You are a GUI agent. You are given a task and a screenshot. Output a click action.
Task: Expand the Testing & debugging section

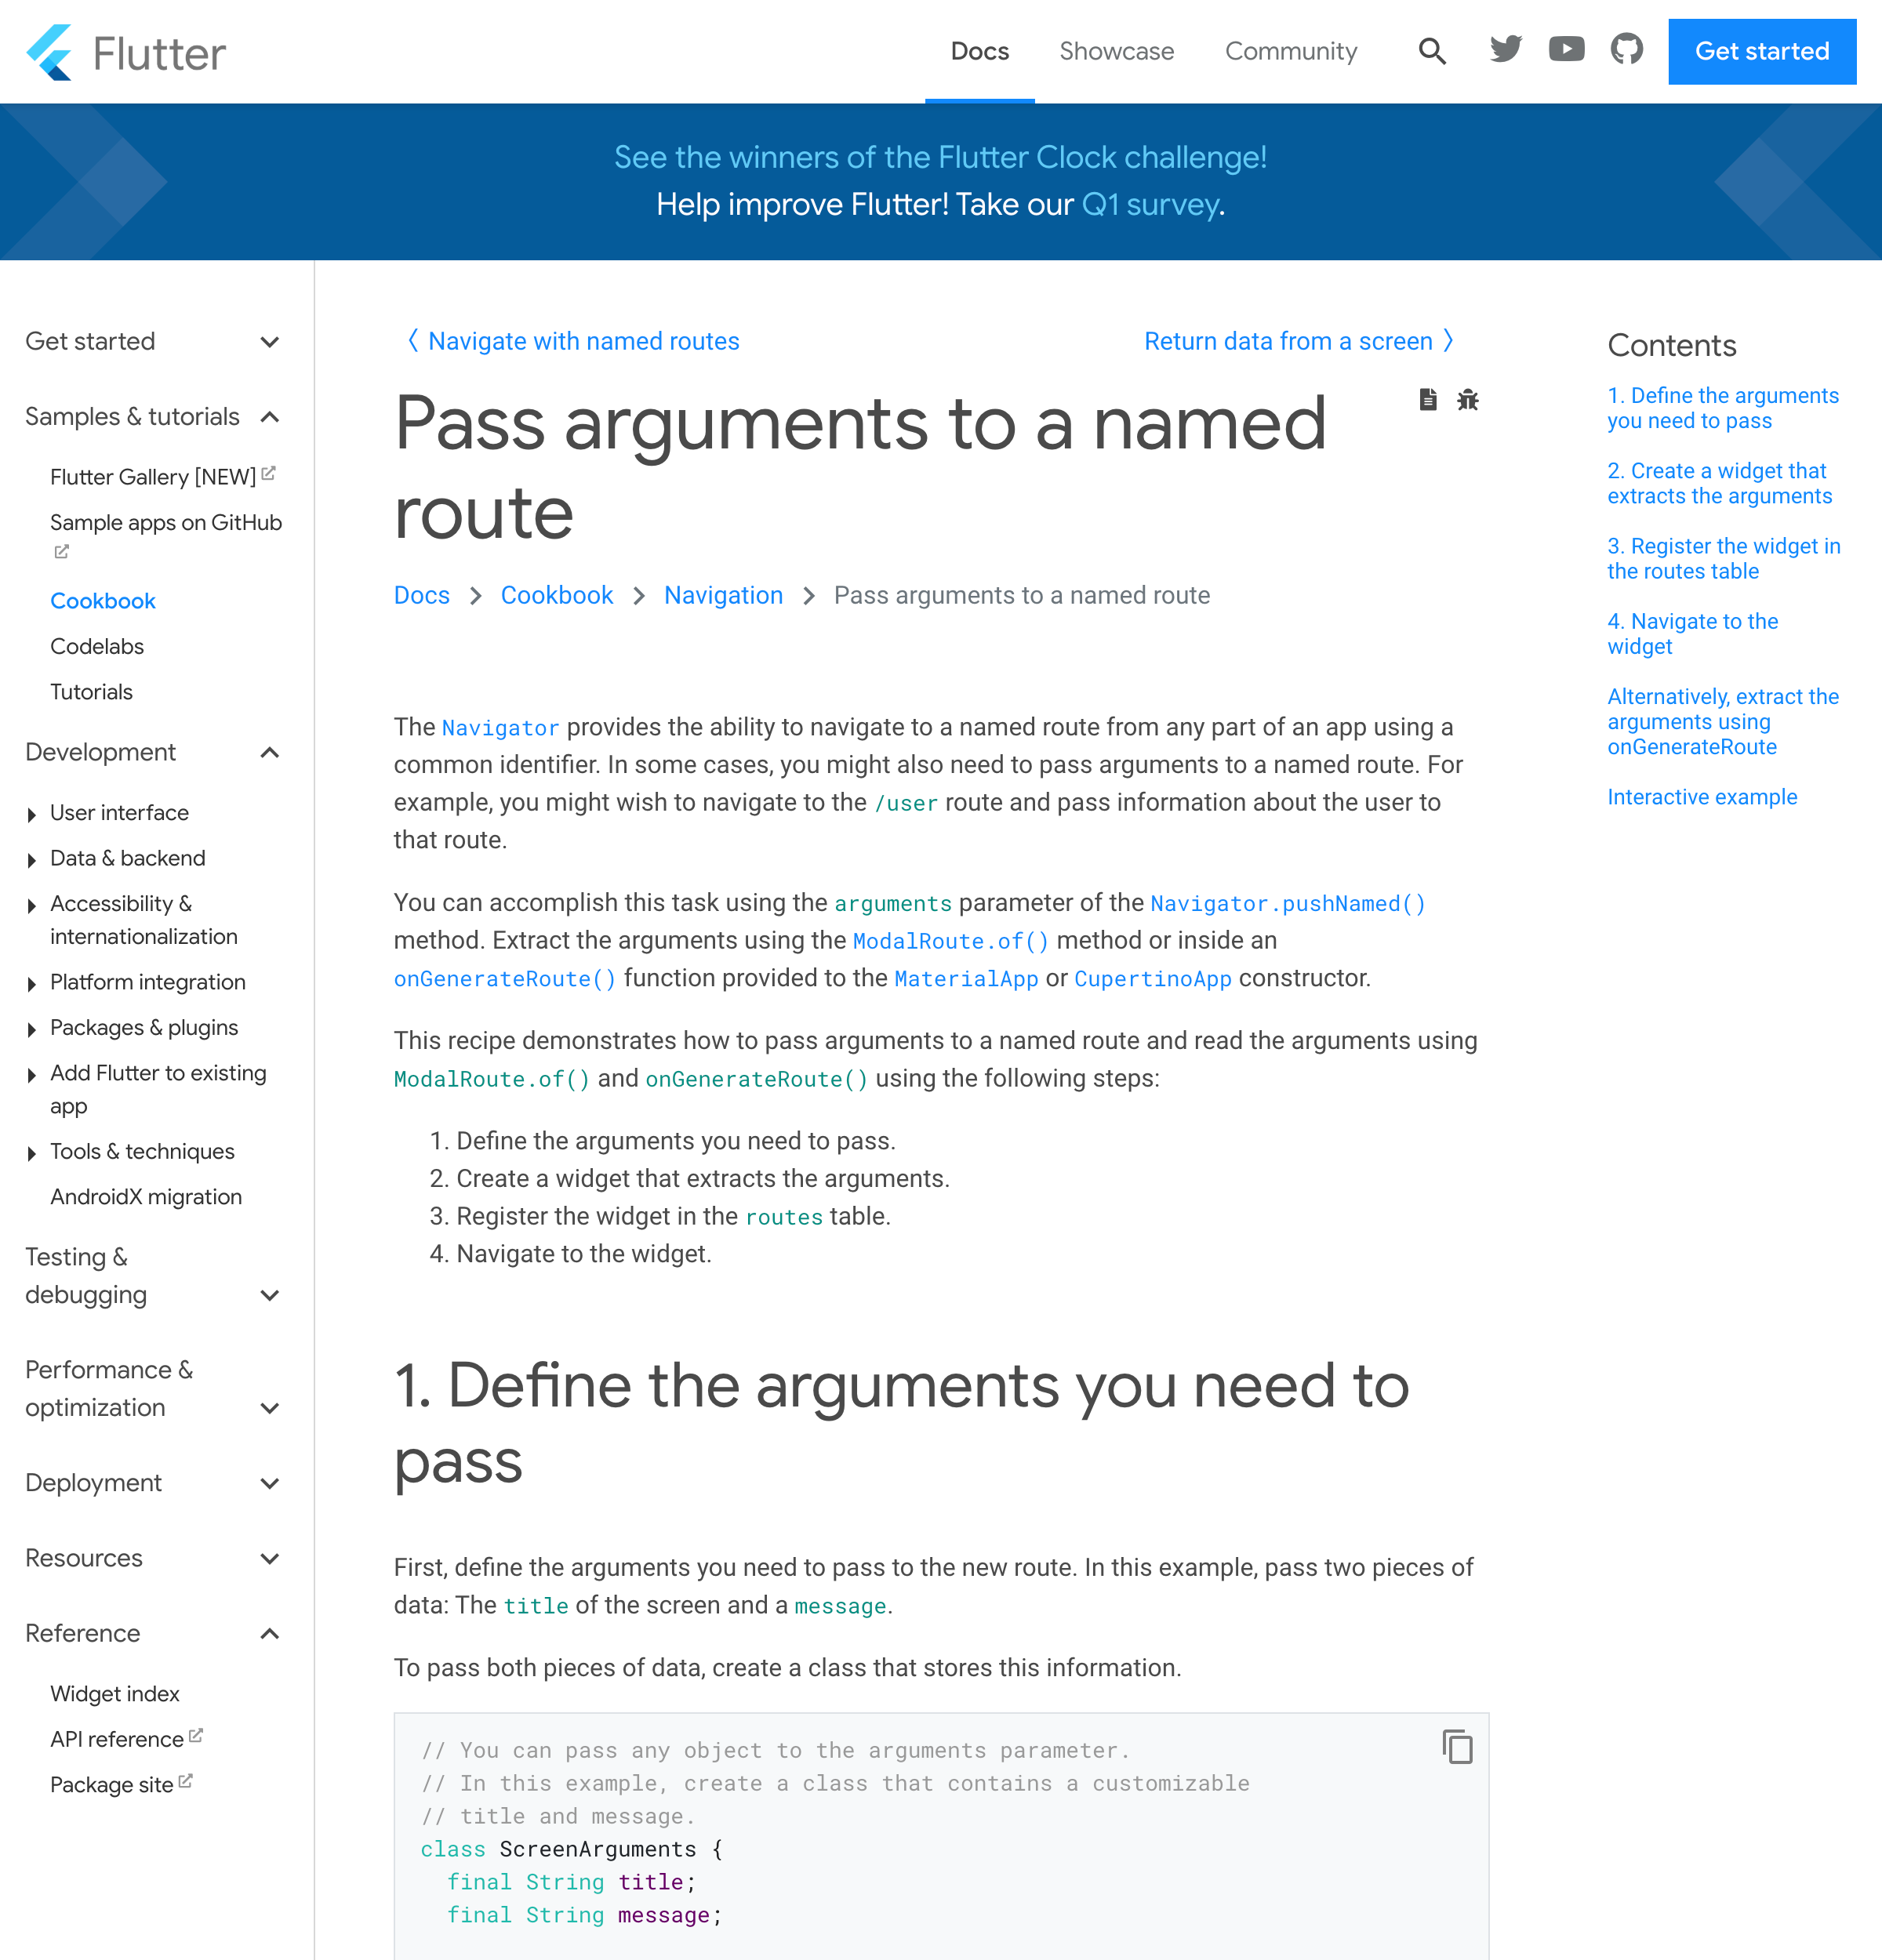271,1295
